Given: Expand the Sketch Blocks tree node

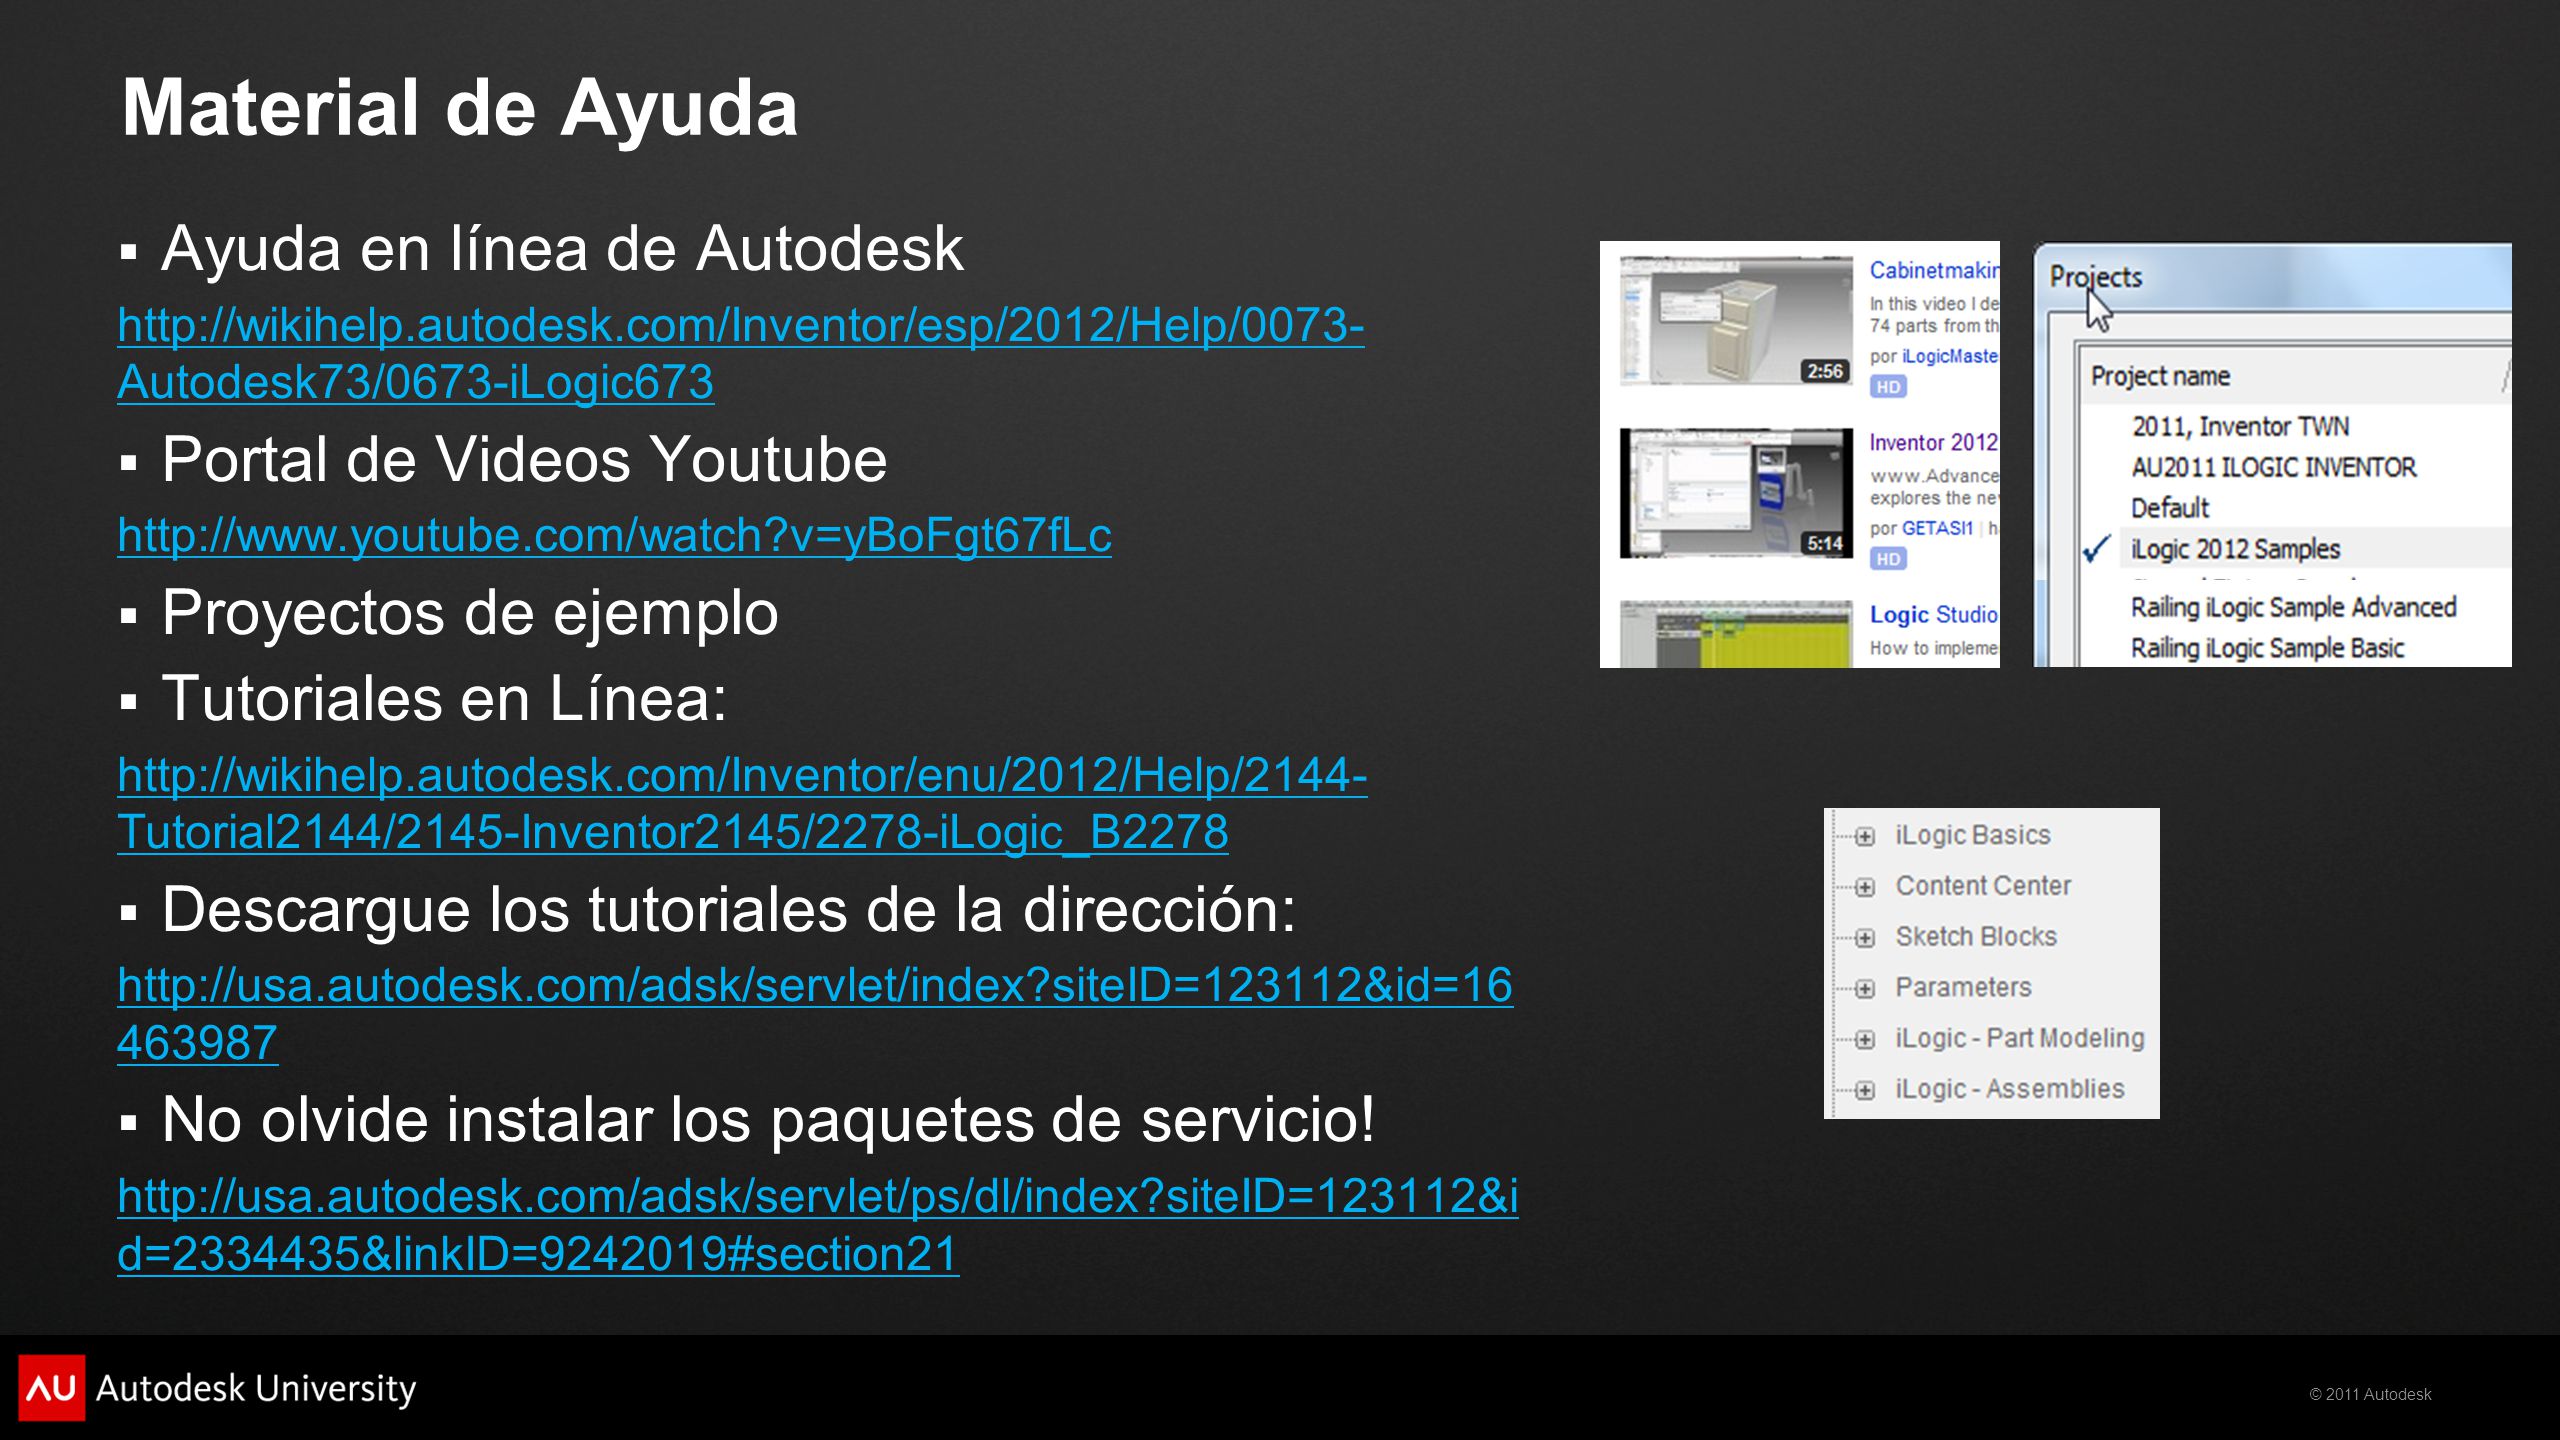Looking at the screenshot, I should 1864,938.
